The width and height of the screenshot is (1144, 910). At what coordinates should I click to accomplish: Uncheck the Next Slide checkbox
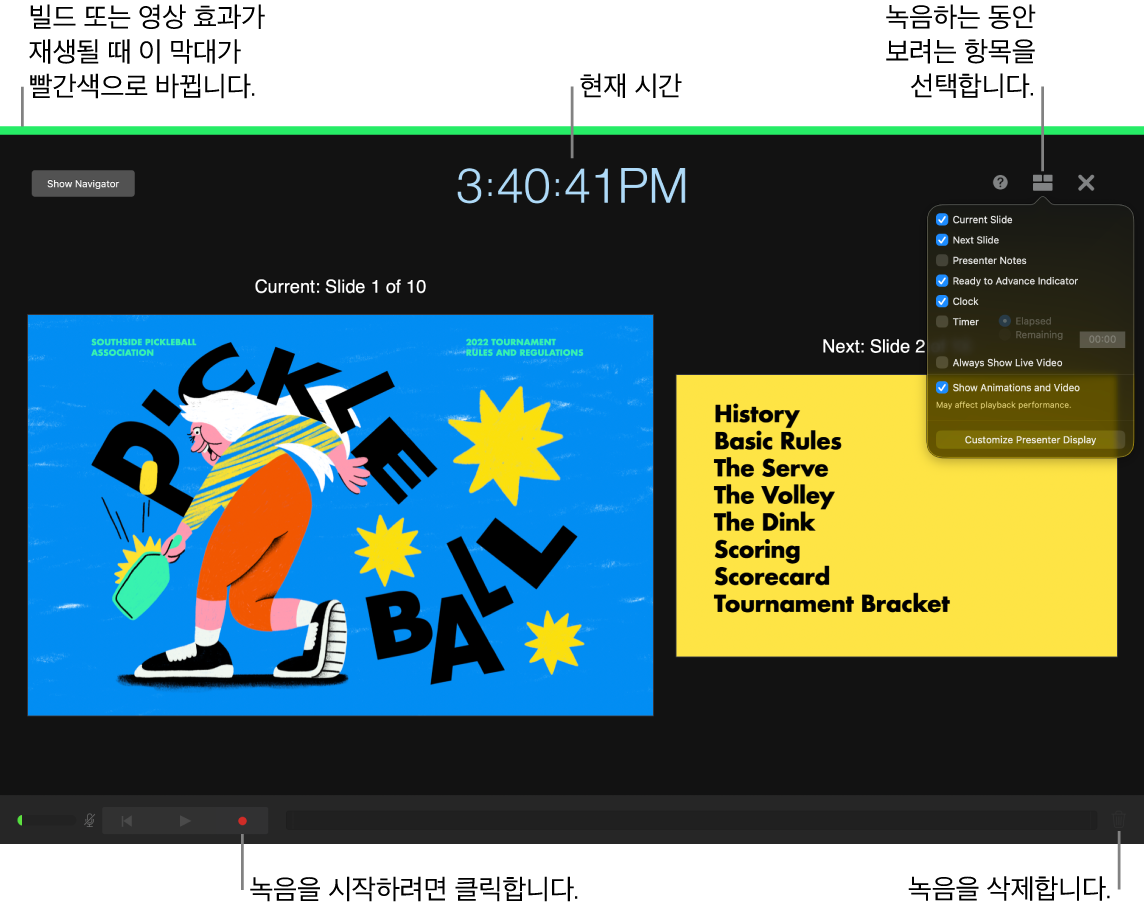pyautogui.click(x=942, y=240)
